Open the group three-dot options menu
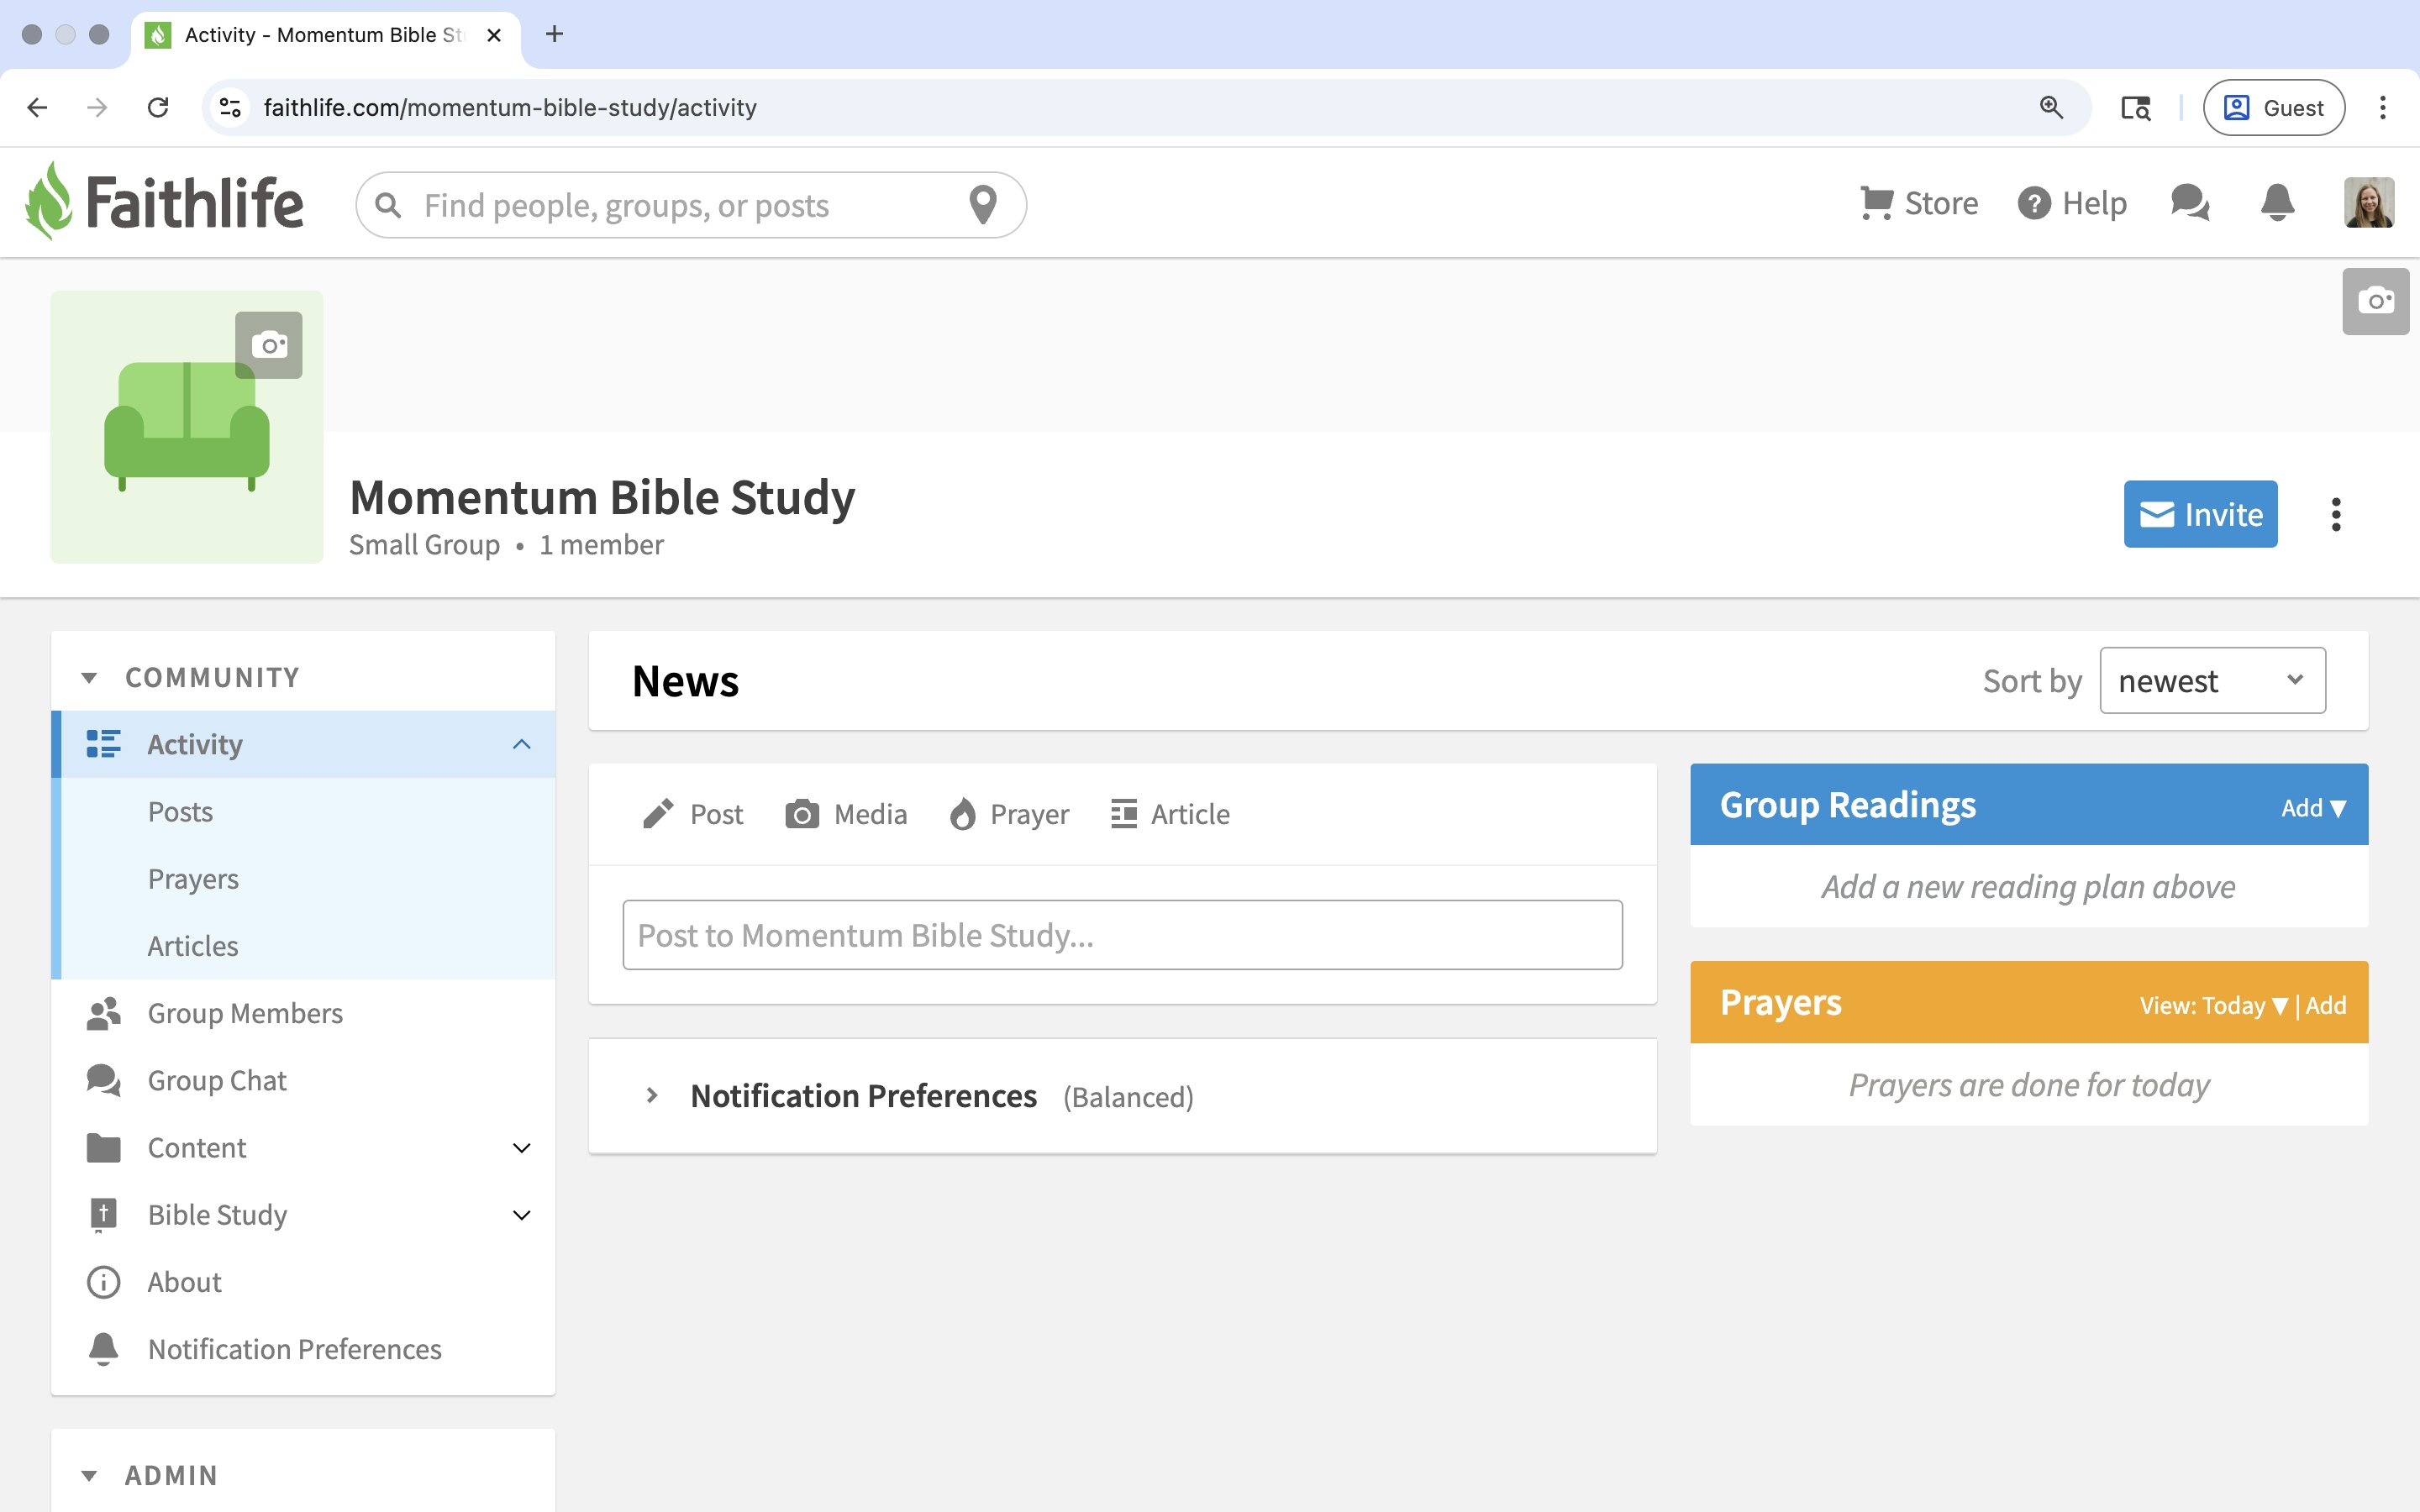 click(x=2336, y=514)
